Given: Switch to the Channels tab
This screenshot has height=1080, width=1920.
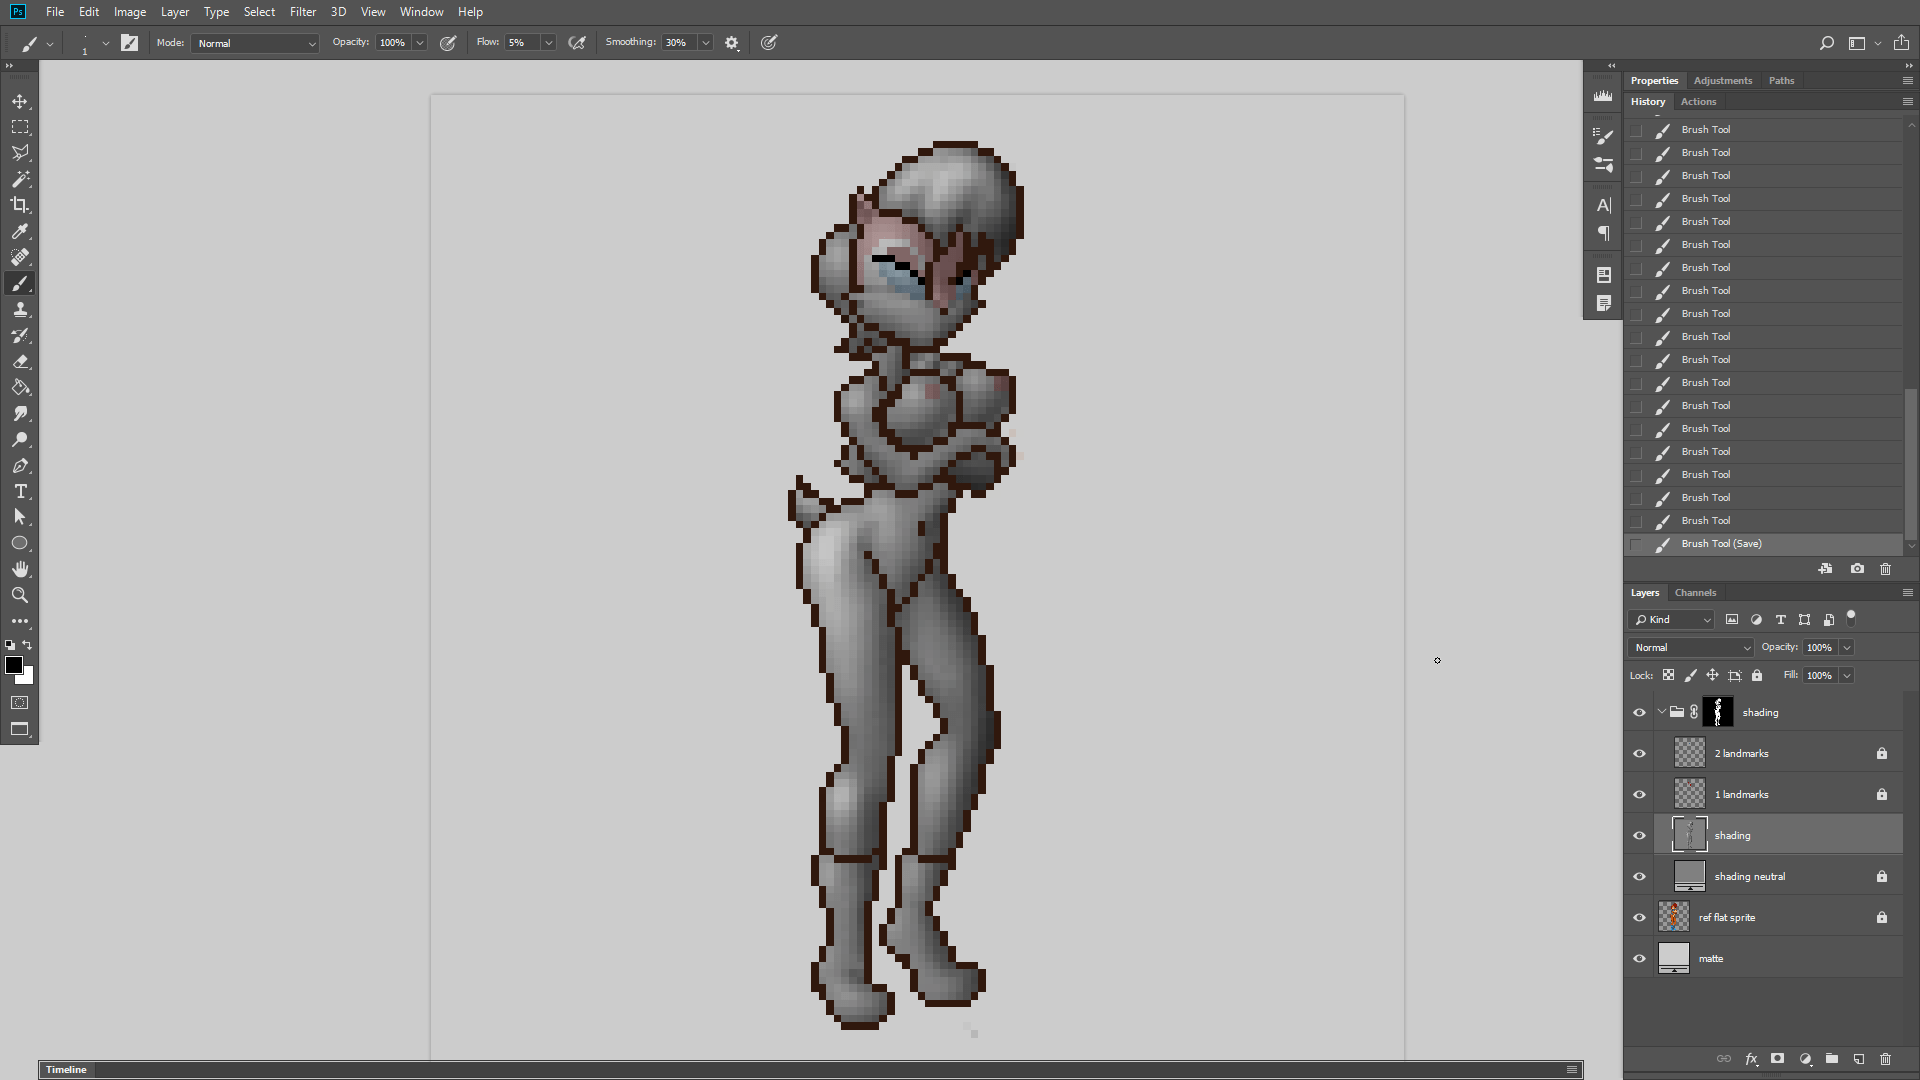Looking at the screenshot, I should point(1695,592).
